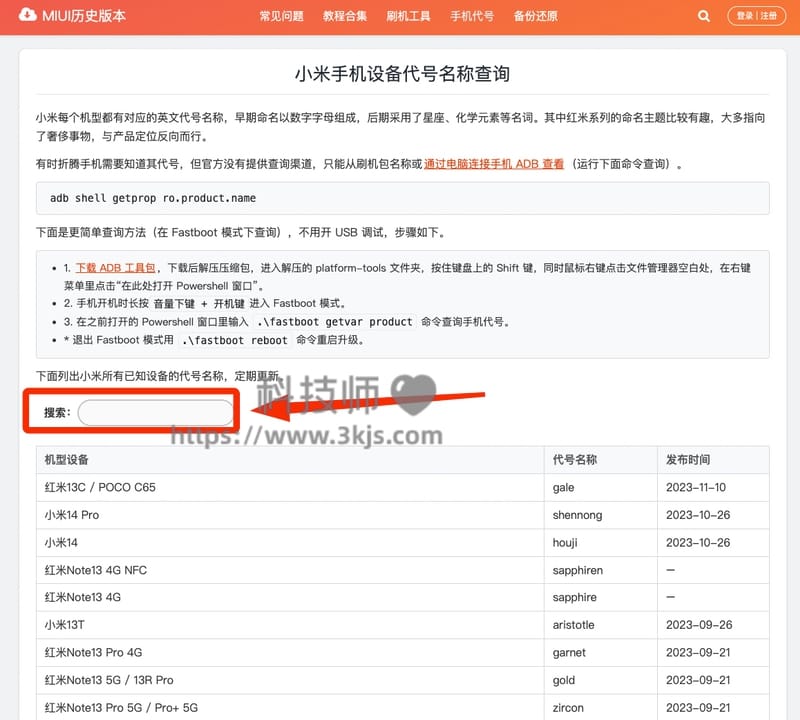Open the search magnifier icon

click(x=704, y=16)
